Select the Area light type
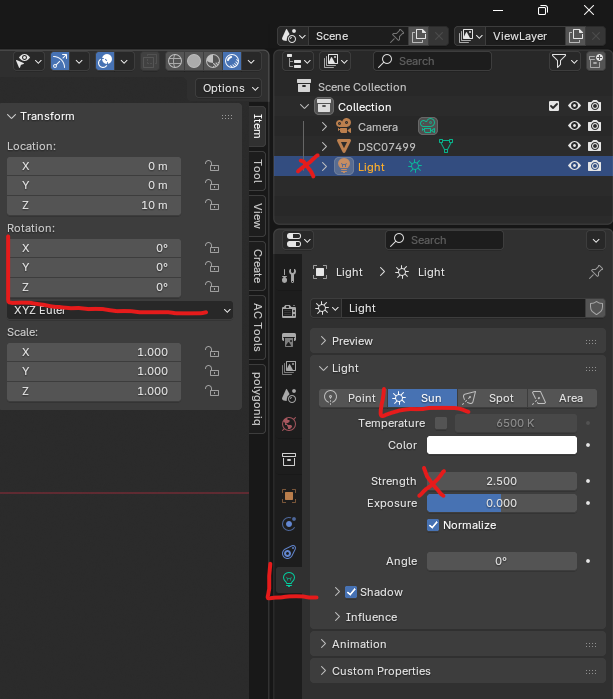The image size is (613, 699). 558,398
